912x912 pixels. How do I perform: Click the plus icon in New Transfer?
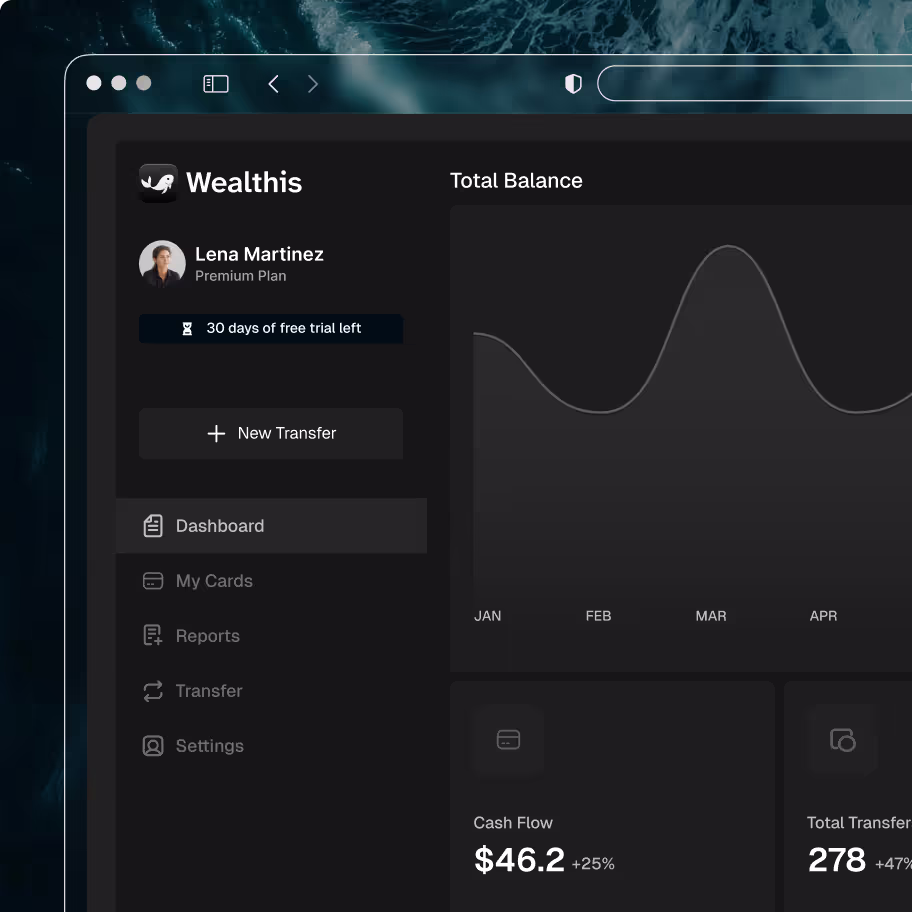216,433
